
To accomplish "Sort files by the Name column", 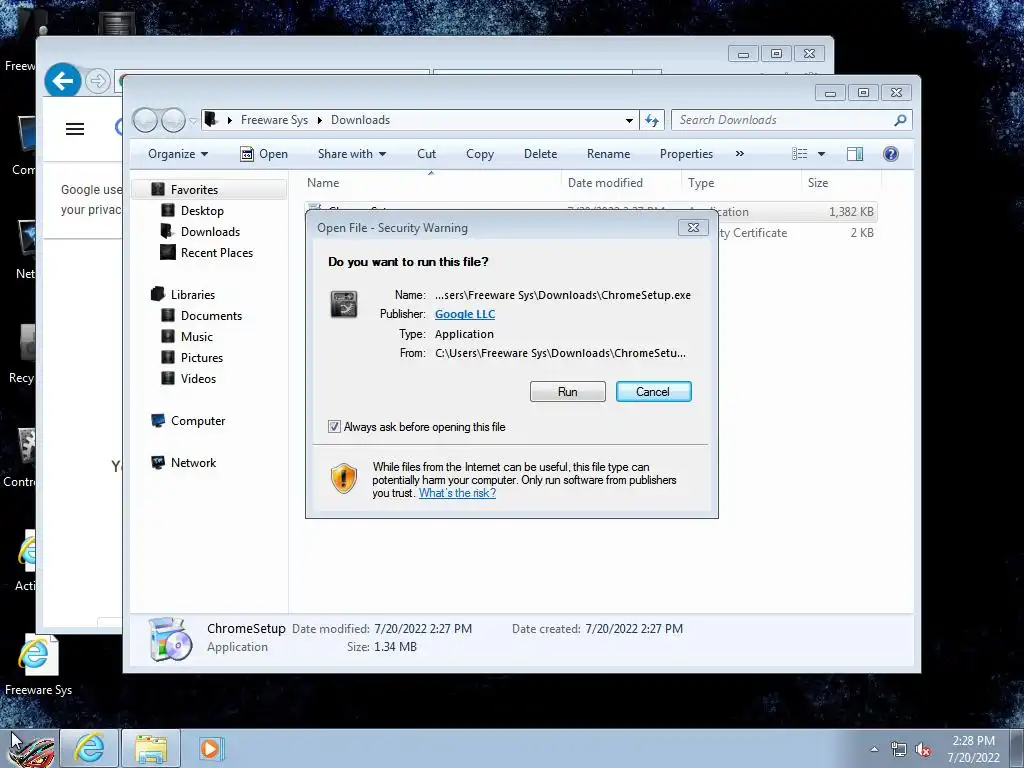I will coord(431,183).
